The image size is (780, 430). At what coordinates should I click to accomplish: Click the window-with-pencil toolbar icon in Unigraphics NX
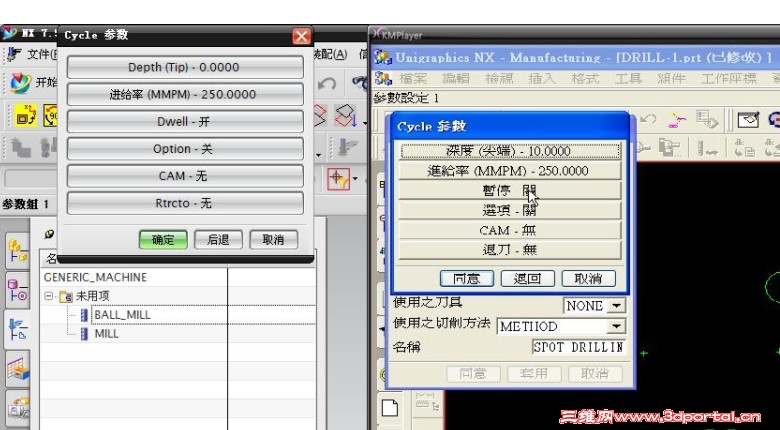(748, 119)
